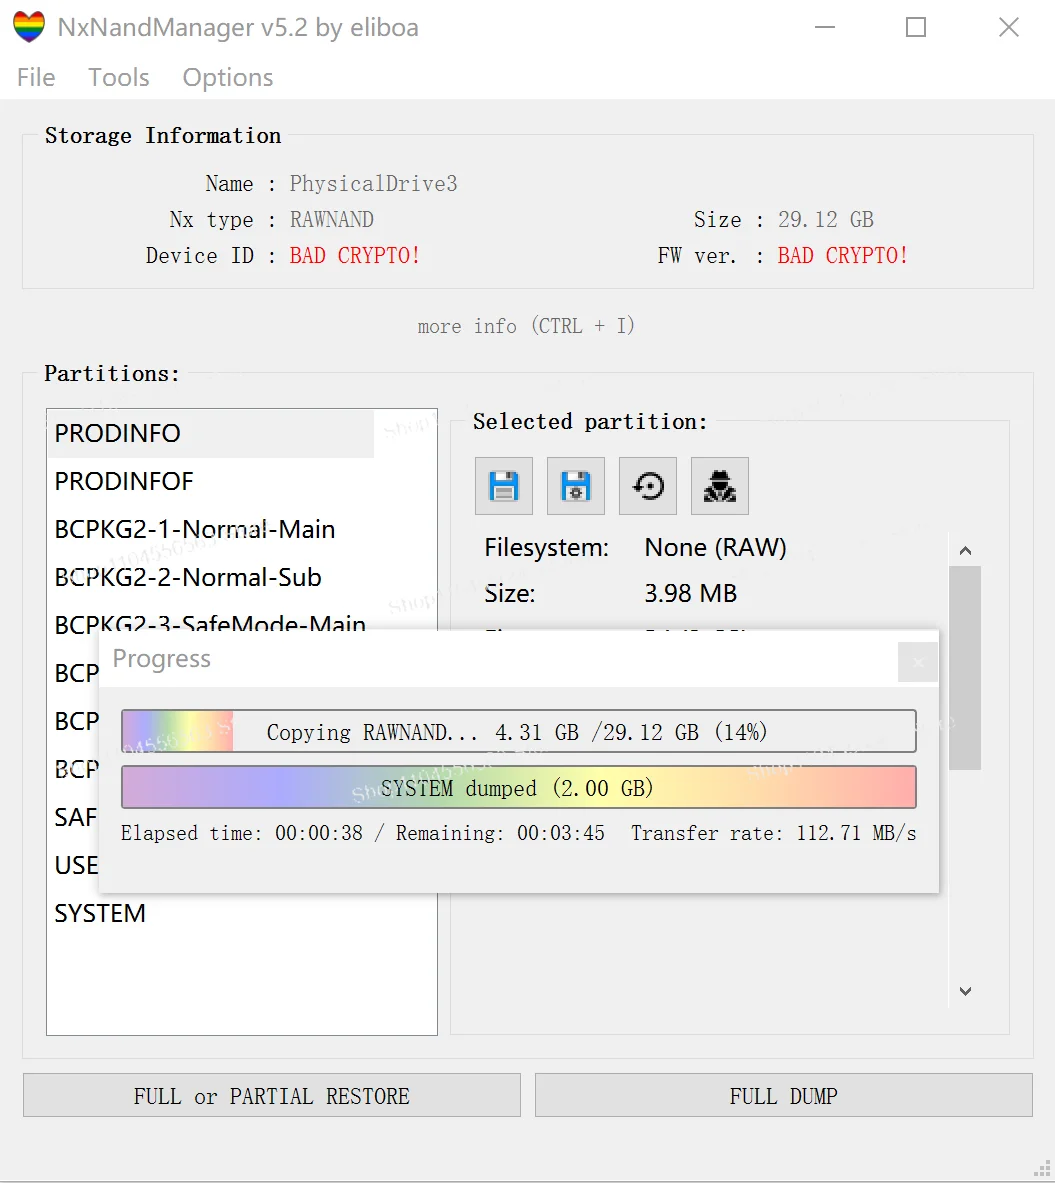Click the 3.98 MB size value
The width and height of the screenshot is (1055, 1183).
click(691, 593)
